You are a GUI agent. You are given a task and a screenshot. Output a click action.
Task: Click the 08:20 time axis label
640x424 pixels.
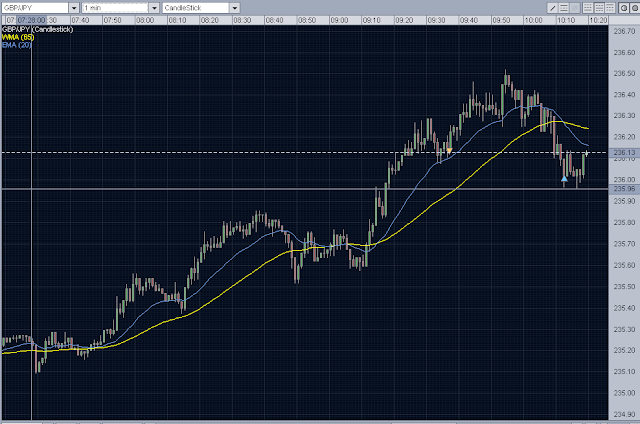point(210,20)
